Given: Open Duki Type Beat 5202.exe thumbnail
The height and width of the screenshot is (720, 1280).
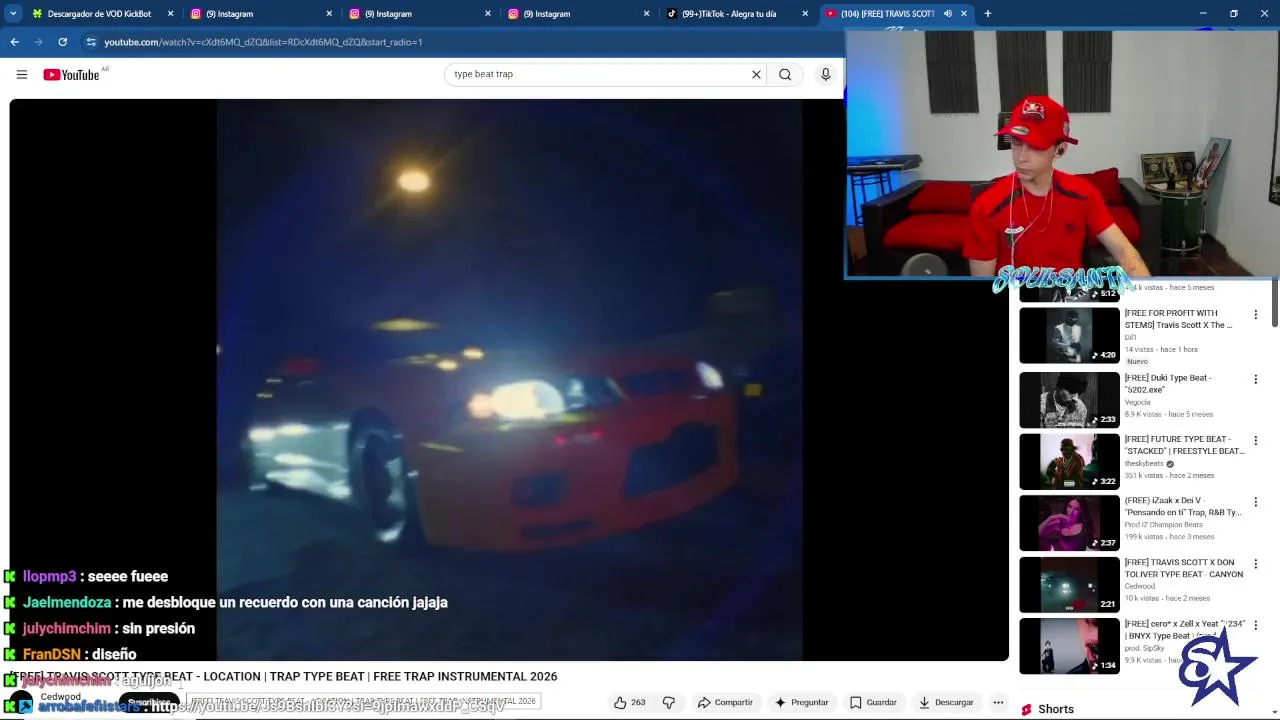Looking at the screenshot, I should point(1069,400).
